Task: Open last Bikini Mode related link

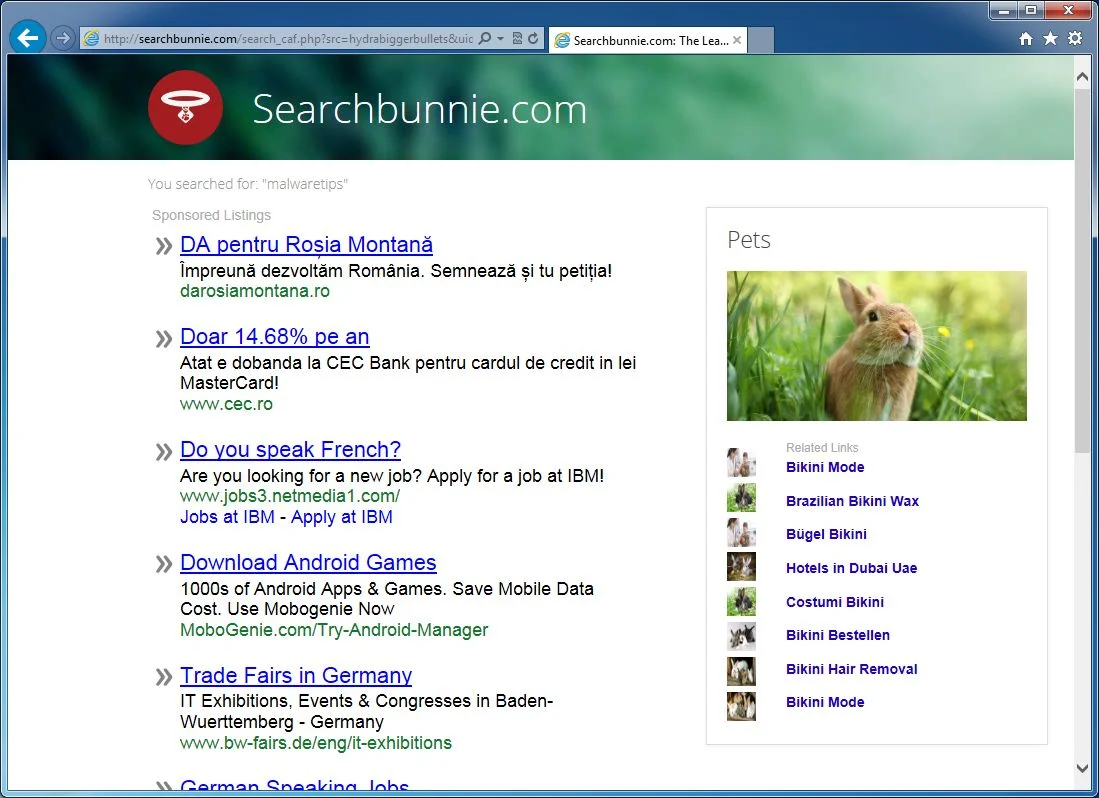Action: click(x=825, y=702)
